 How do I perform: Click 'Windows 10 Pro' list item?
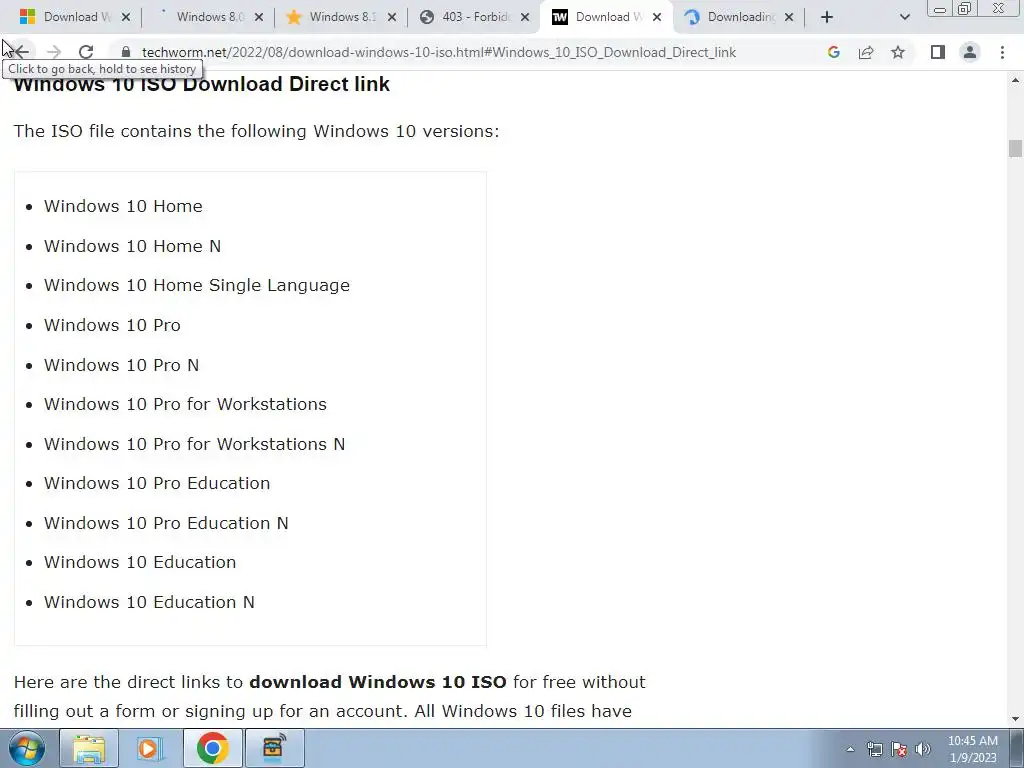pyautogui.click(x=112, y=325)
